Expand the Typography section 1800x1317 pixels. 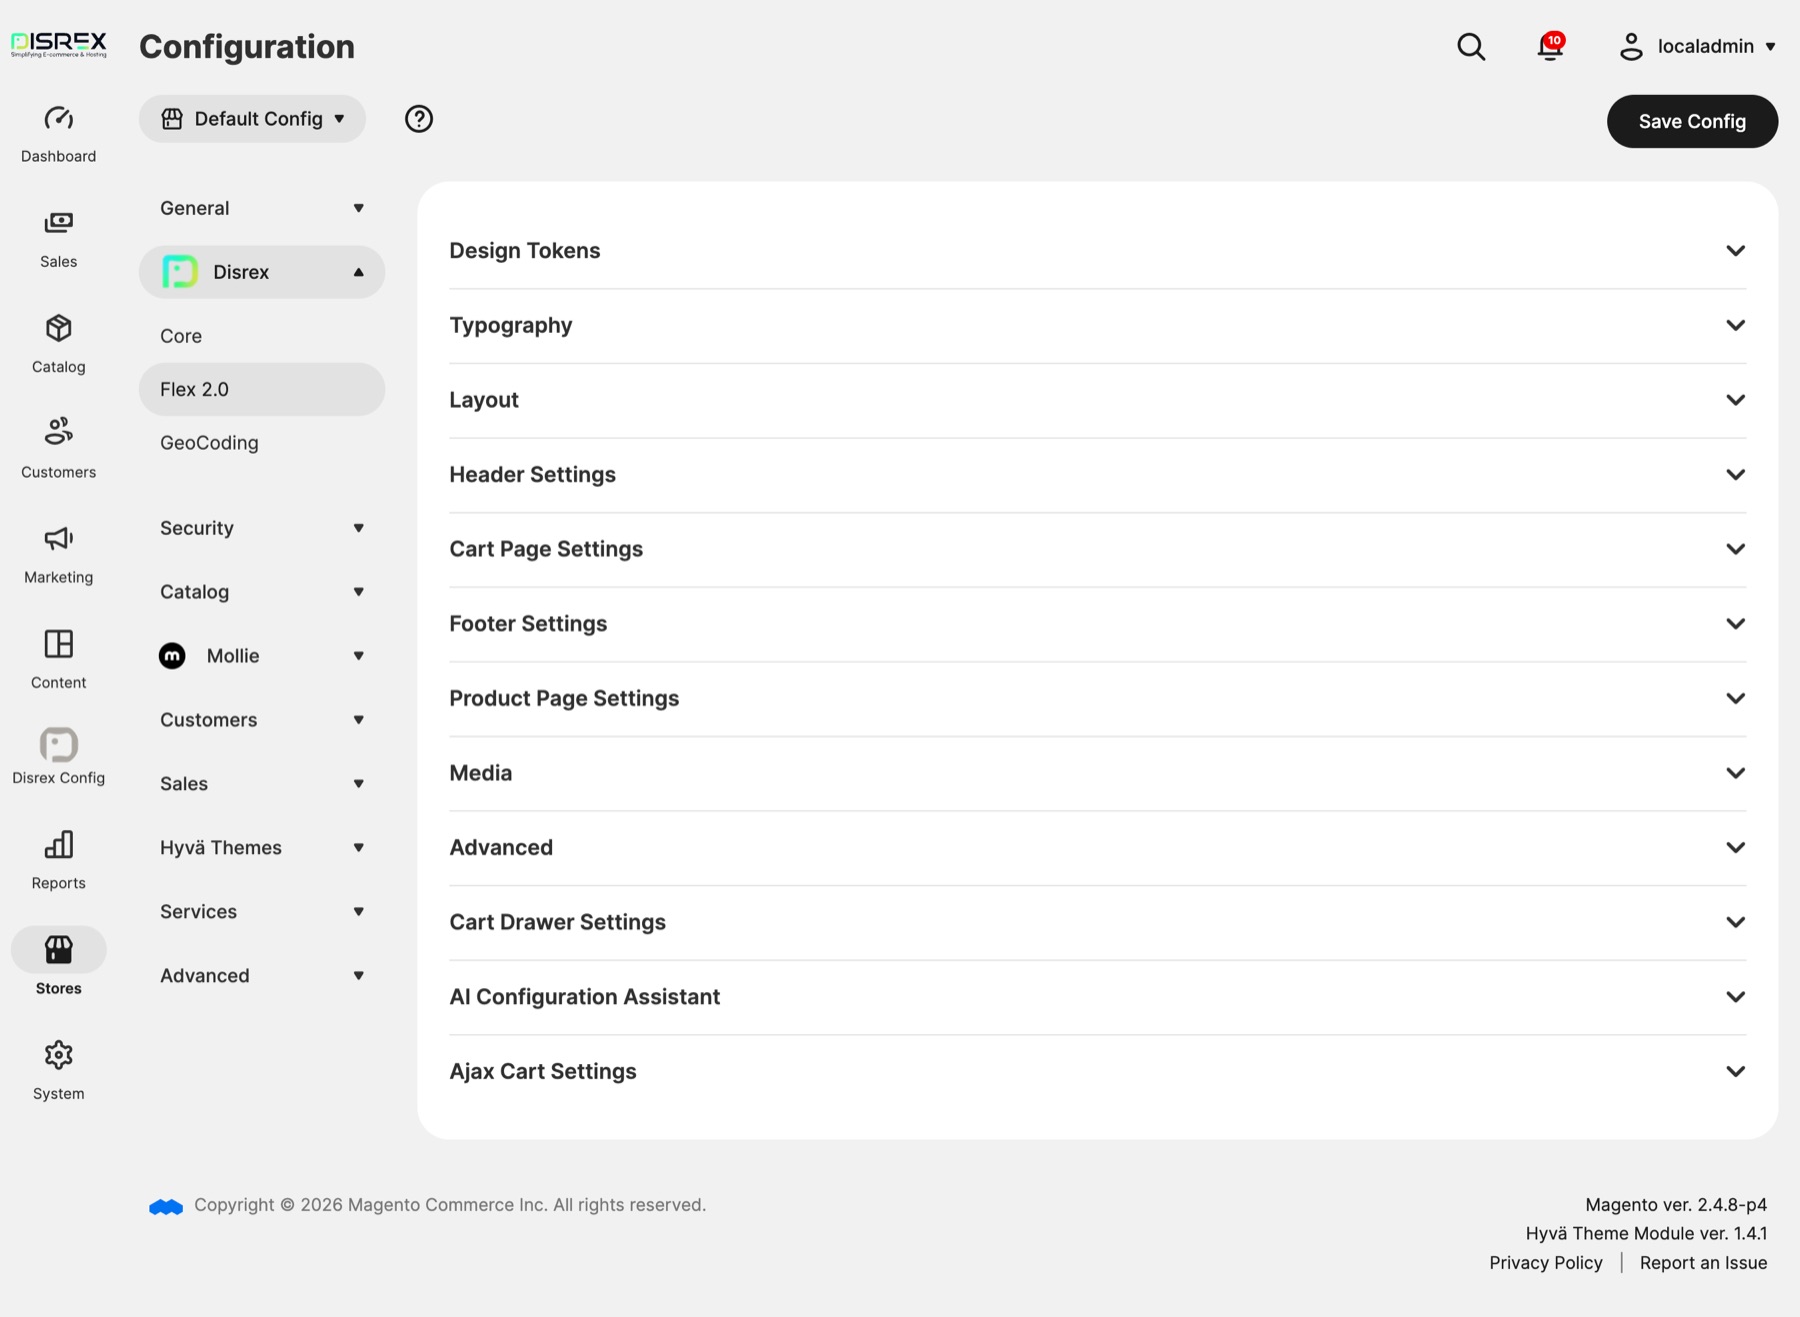point(1097,325)
